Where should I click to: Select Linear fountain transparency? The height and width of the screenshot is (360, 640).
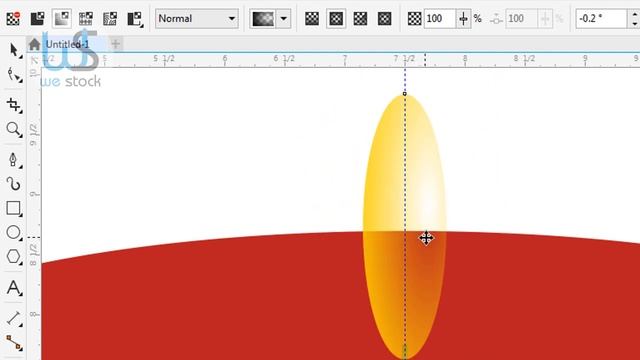click(312, 19)
